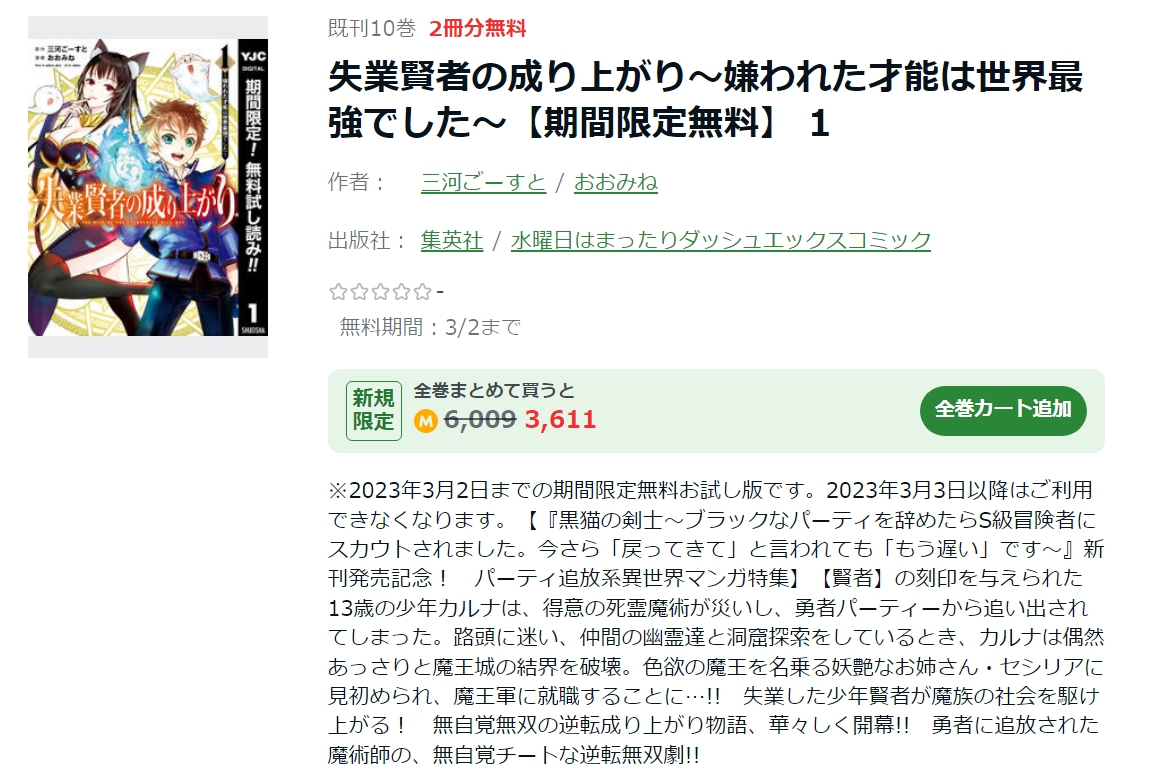
Task: Click 全巻カート追加 button
Action: (1003, 410)
